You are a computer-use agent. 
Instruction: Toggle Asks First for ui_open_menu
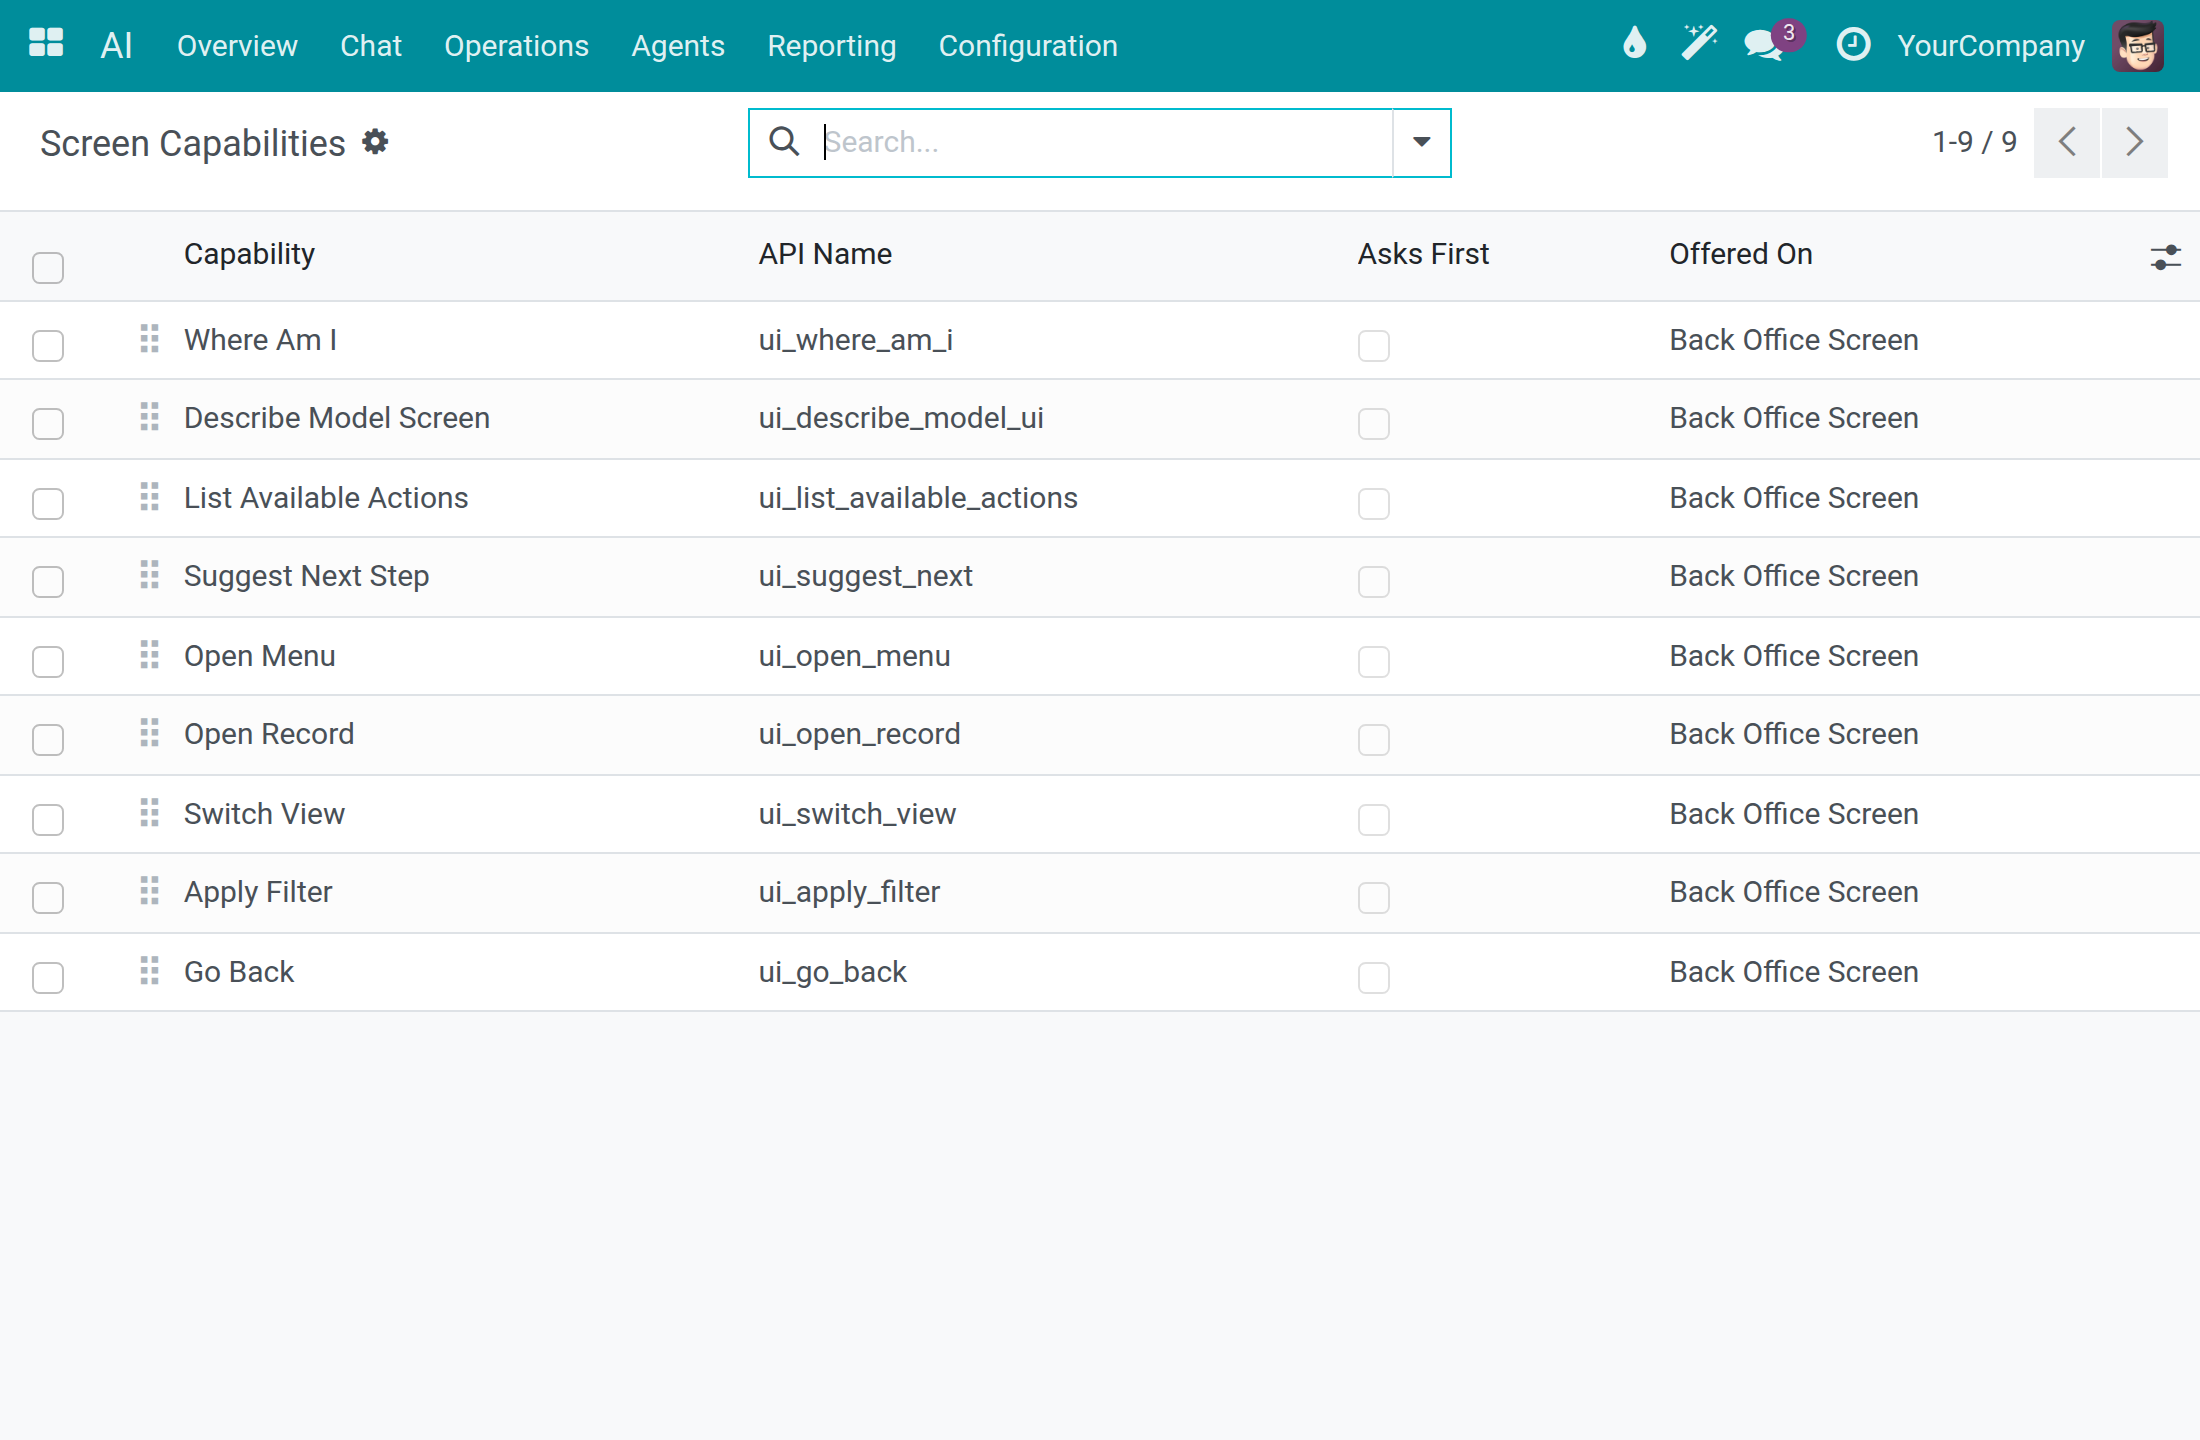pos(1374,662)
